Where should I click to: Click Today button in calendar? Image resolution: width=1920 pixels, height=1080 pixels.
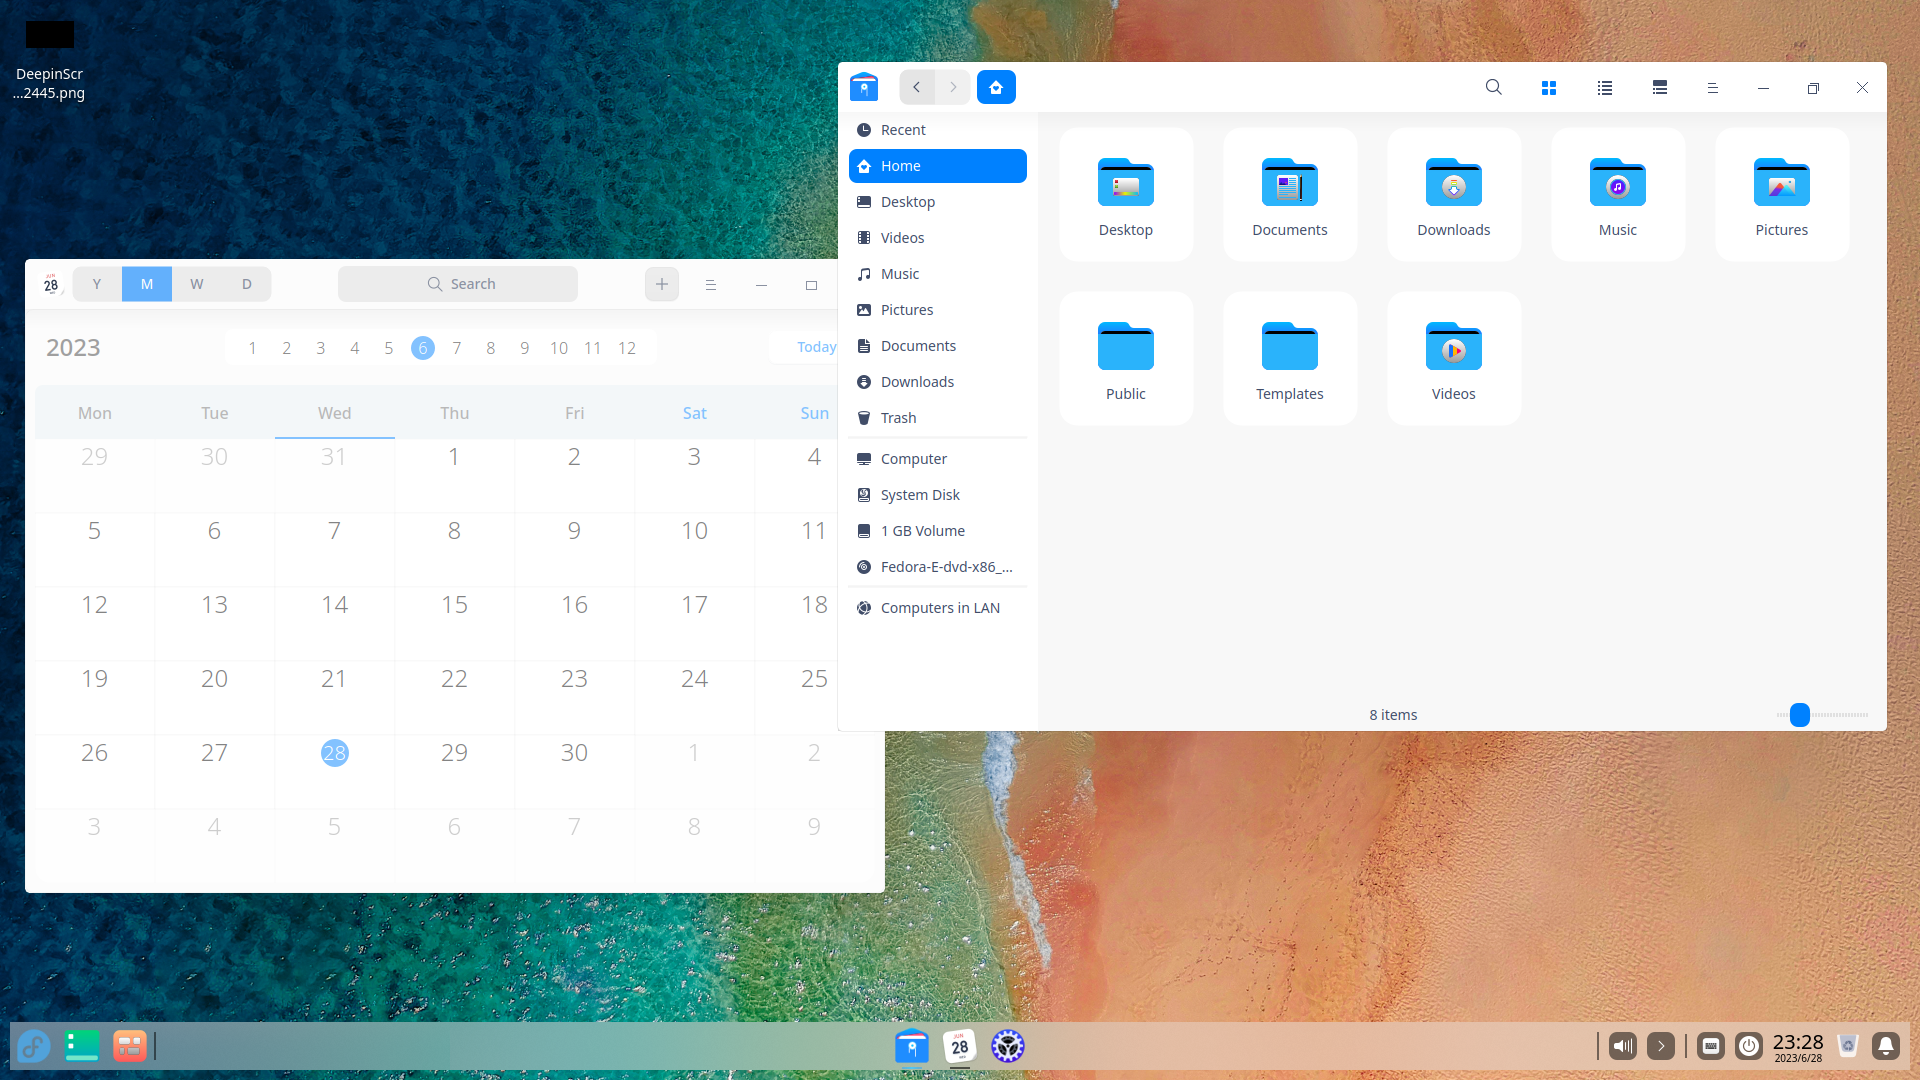coord(814,347)
